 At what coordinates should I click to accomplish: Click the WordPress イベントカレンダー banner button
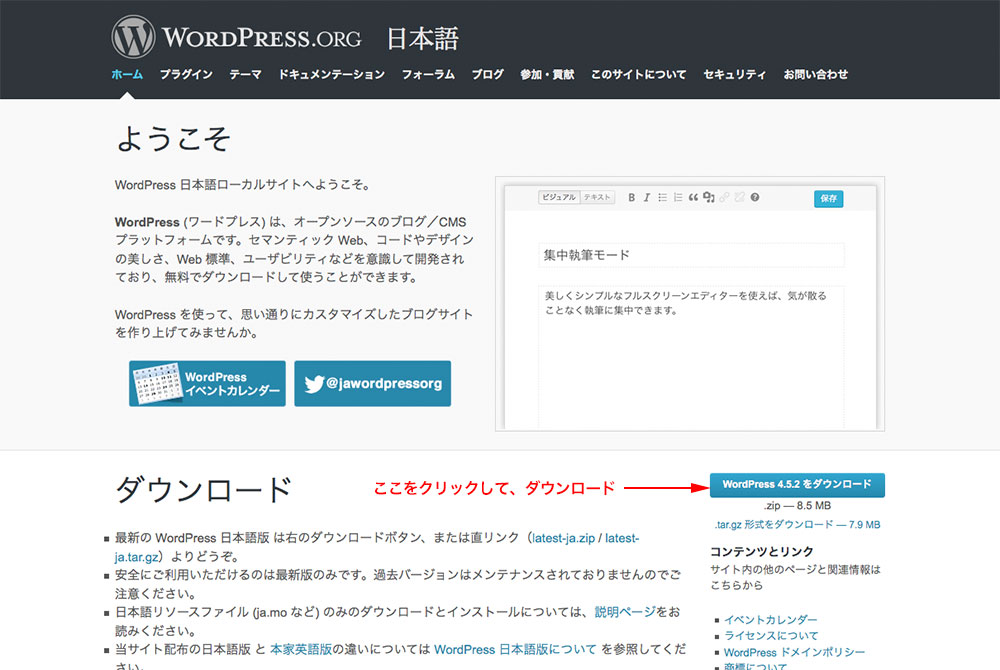tap(207, 384)
